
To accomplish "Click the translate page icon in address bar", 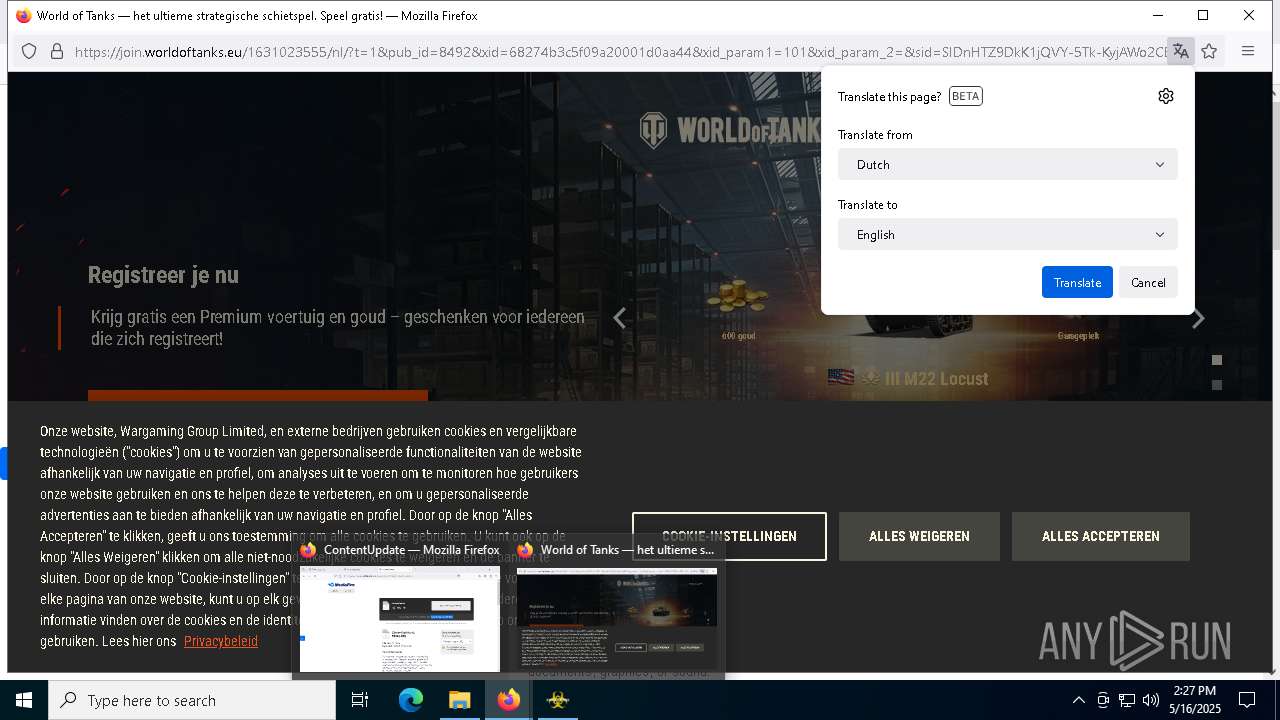I will [1181, 51].
